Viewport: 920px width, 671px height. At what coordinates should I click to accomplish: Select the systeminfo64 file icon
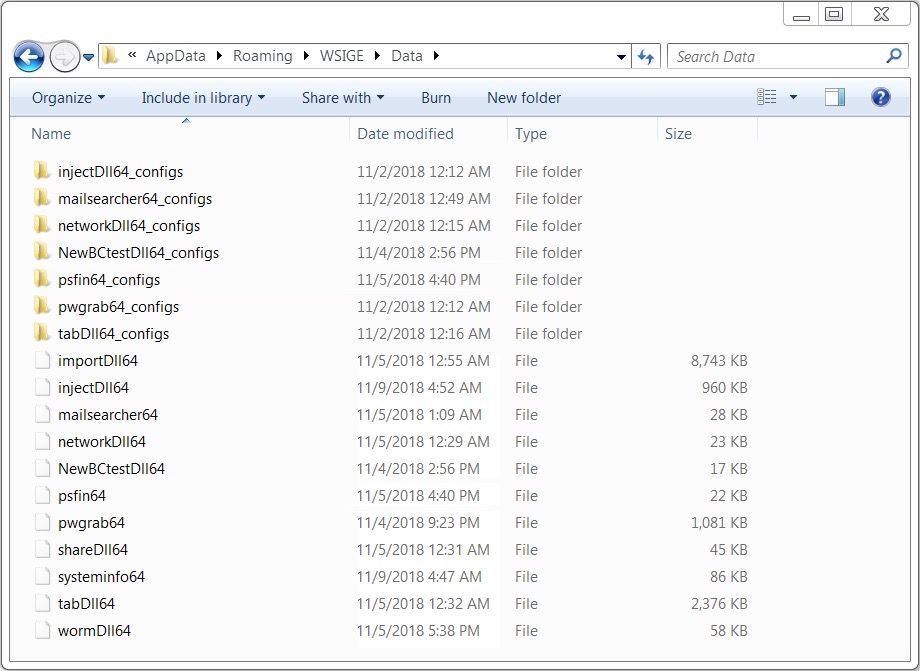42,576
